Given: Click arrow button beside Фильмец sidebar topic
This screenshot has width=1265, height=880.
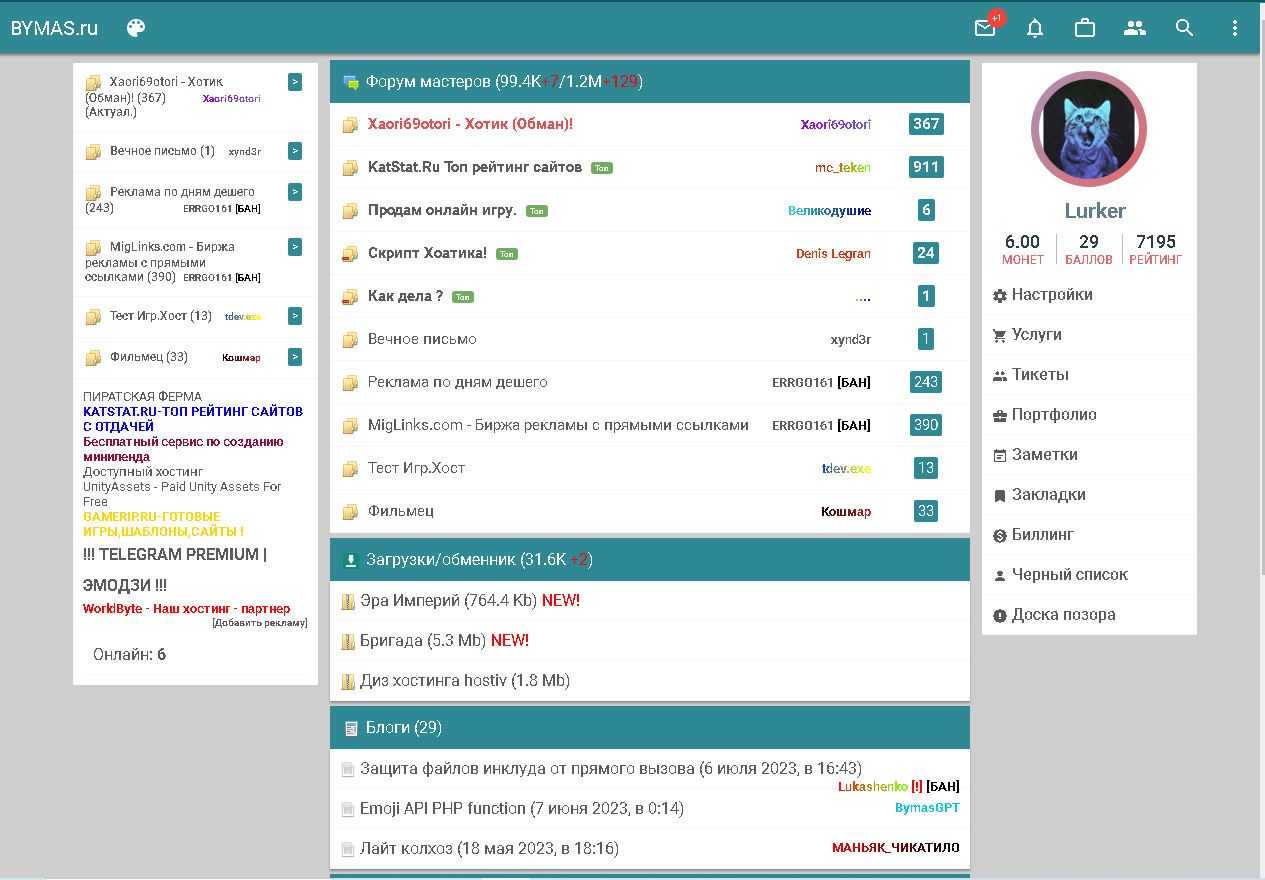Looking at the screenshot, I should pyautogui.click(x=295, y=357).
